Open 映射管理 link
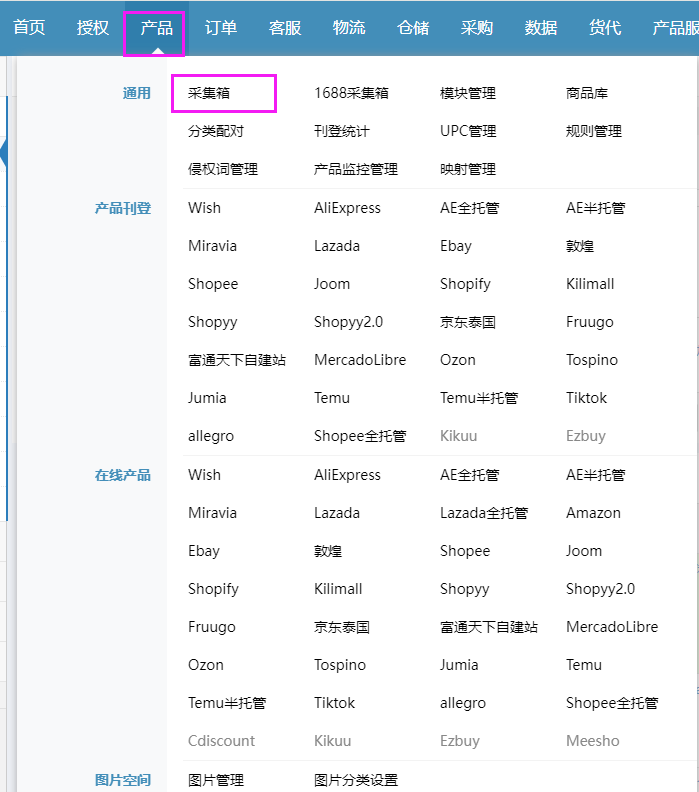 [468, 169]
